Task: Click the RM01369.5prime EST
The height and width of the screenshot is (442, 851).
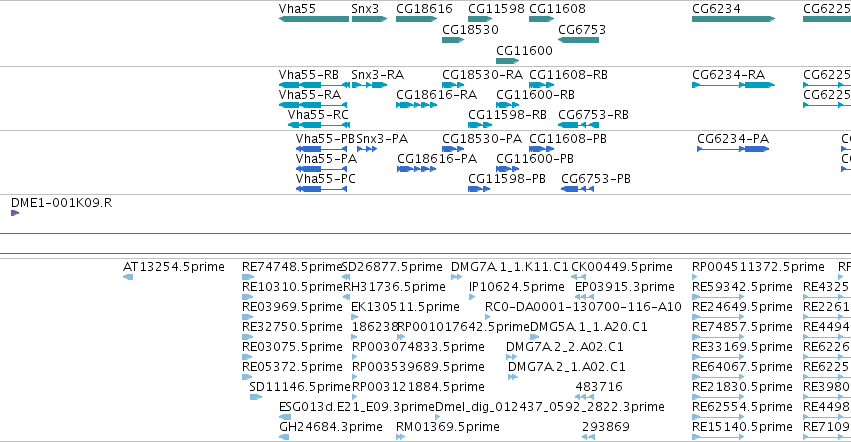Action: 401,437
